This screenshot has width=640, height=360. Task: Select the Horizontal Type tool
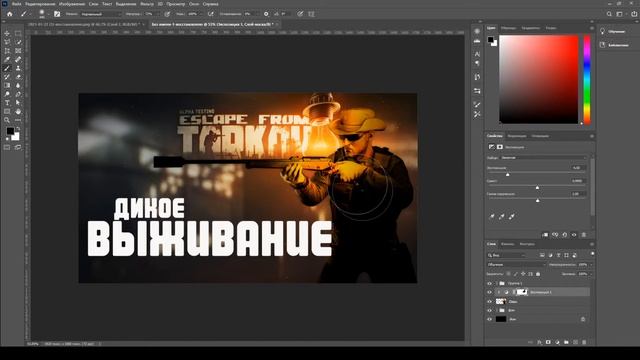7,103
